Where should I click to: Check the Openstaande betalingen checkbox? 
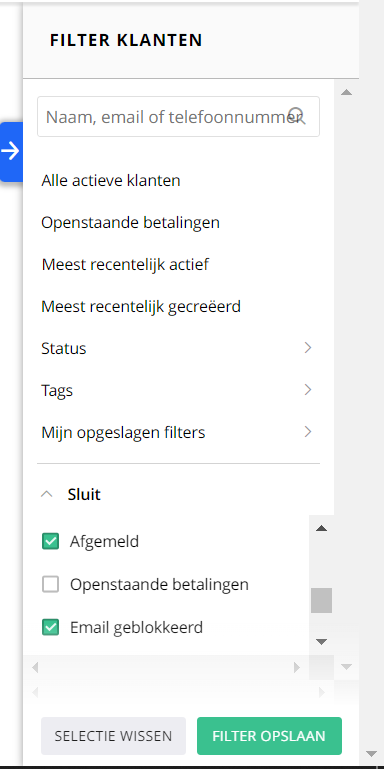point(51,584)
